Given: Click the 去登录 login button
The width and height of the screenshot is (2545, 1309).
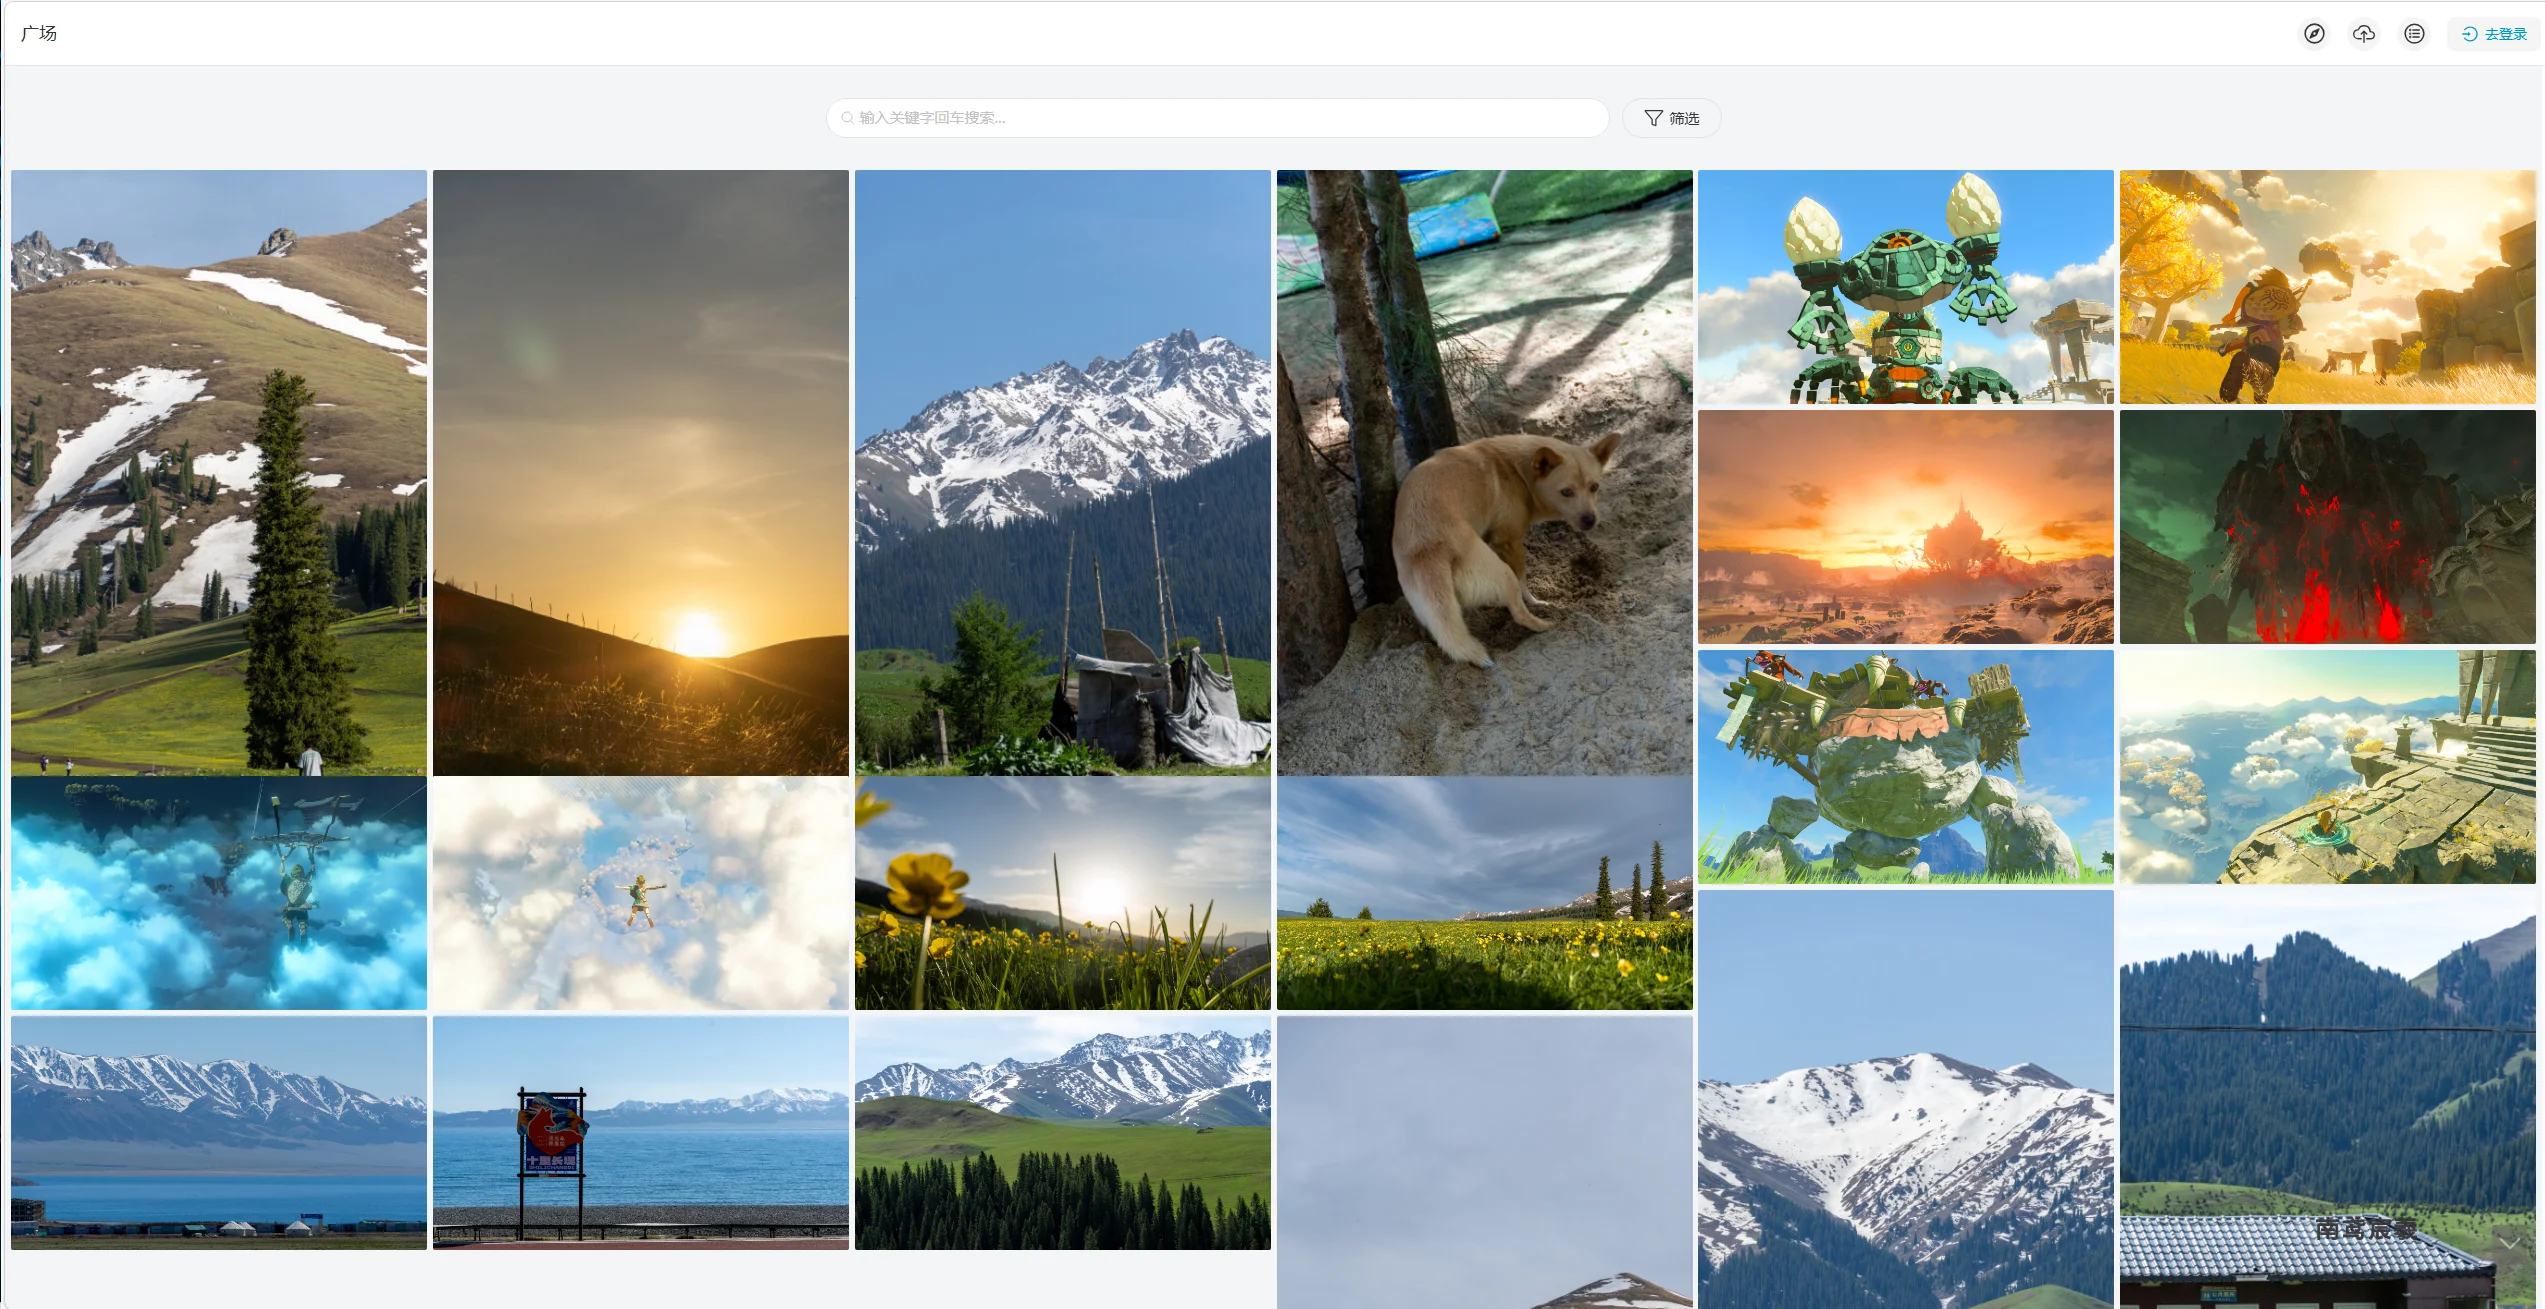Looking at the screenshot, I should pyautogui.click(x=2494, y=34).
